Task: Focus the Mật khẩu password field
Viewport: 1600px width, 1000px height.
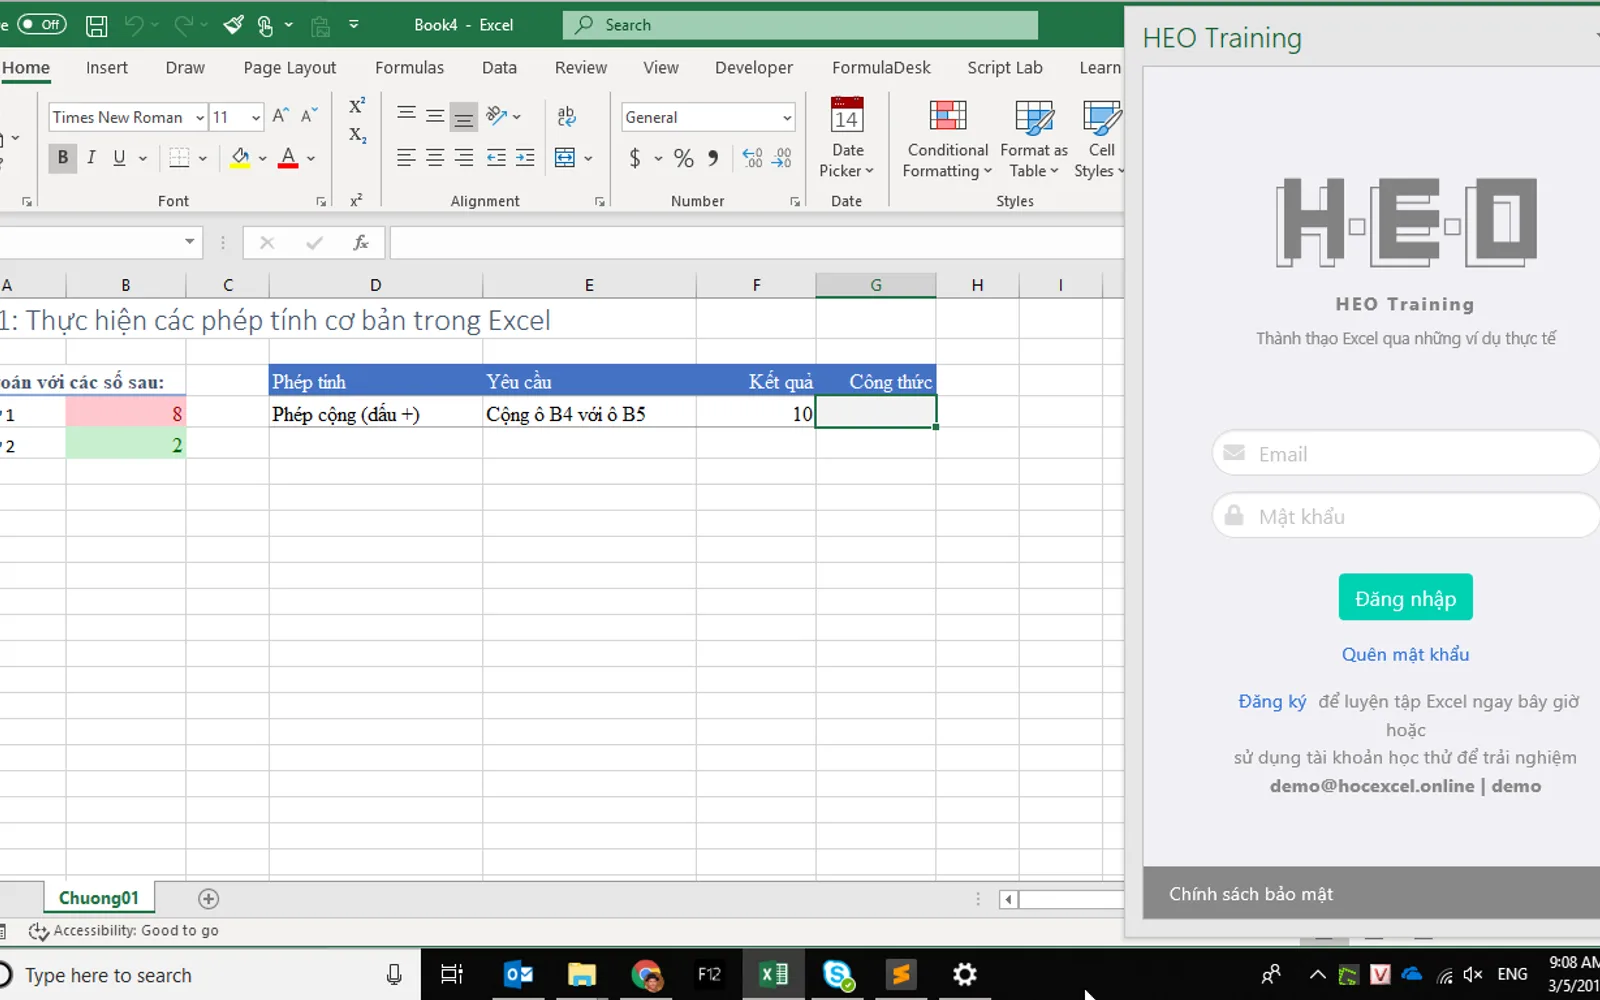Action: [x=1406, y=516]
